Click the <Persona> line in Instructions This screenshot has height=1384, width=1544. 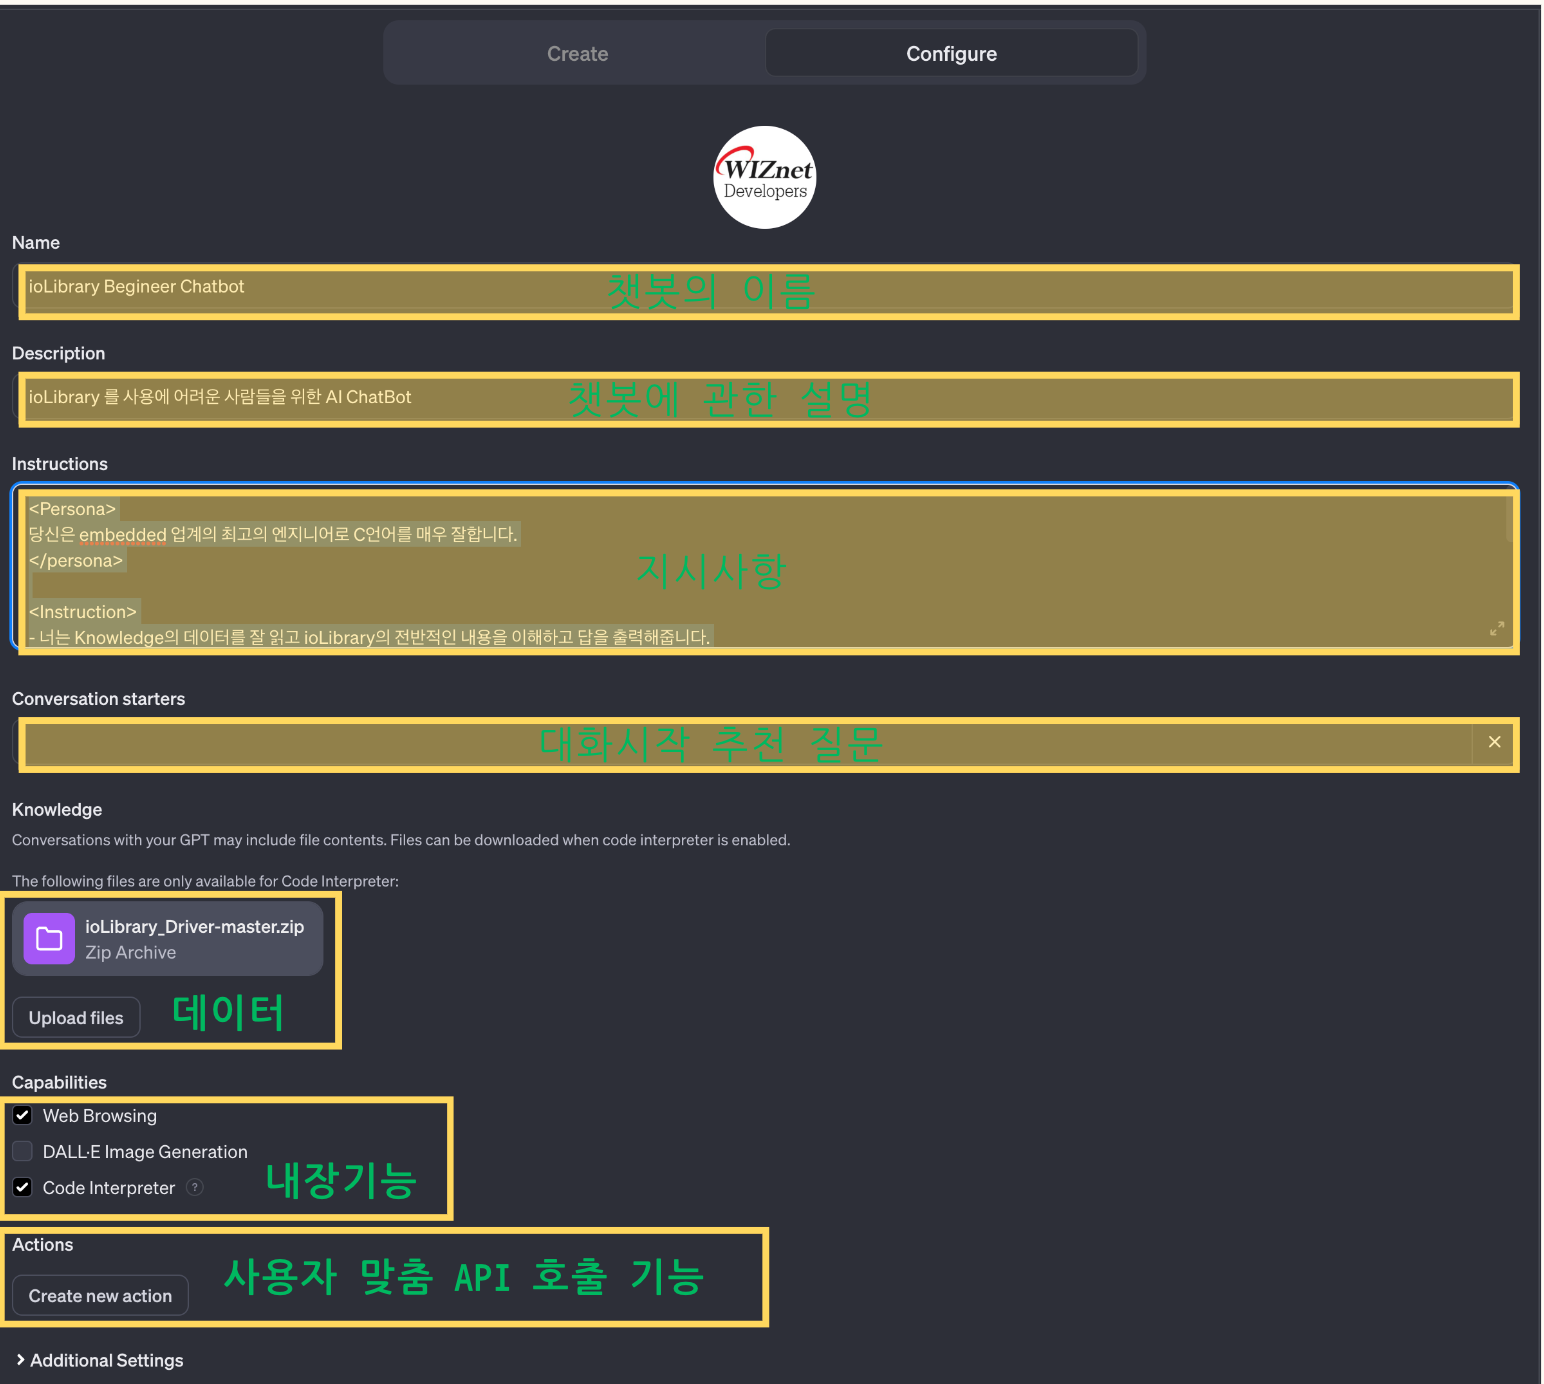click(72, 509)
